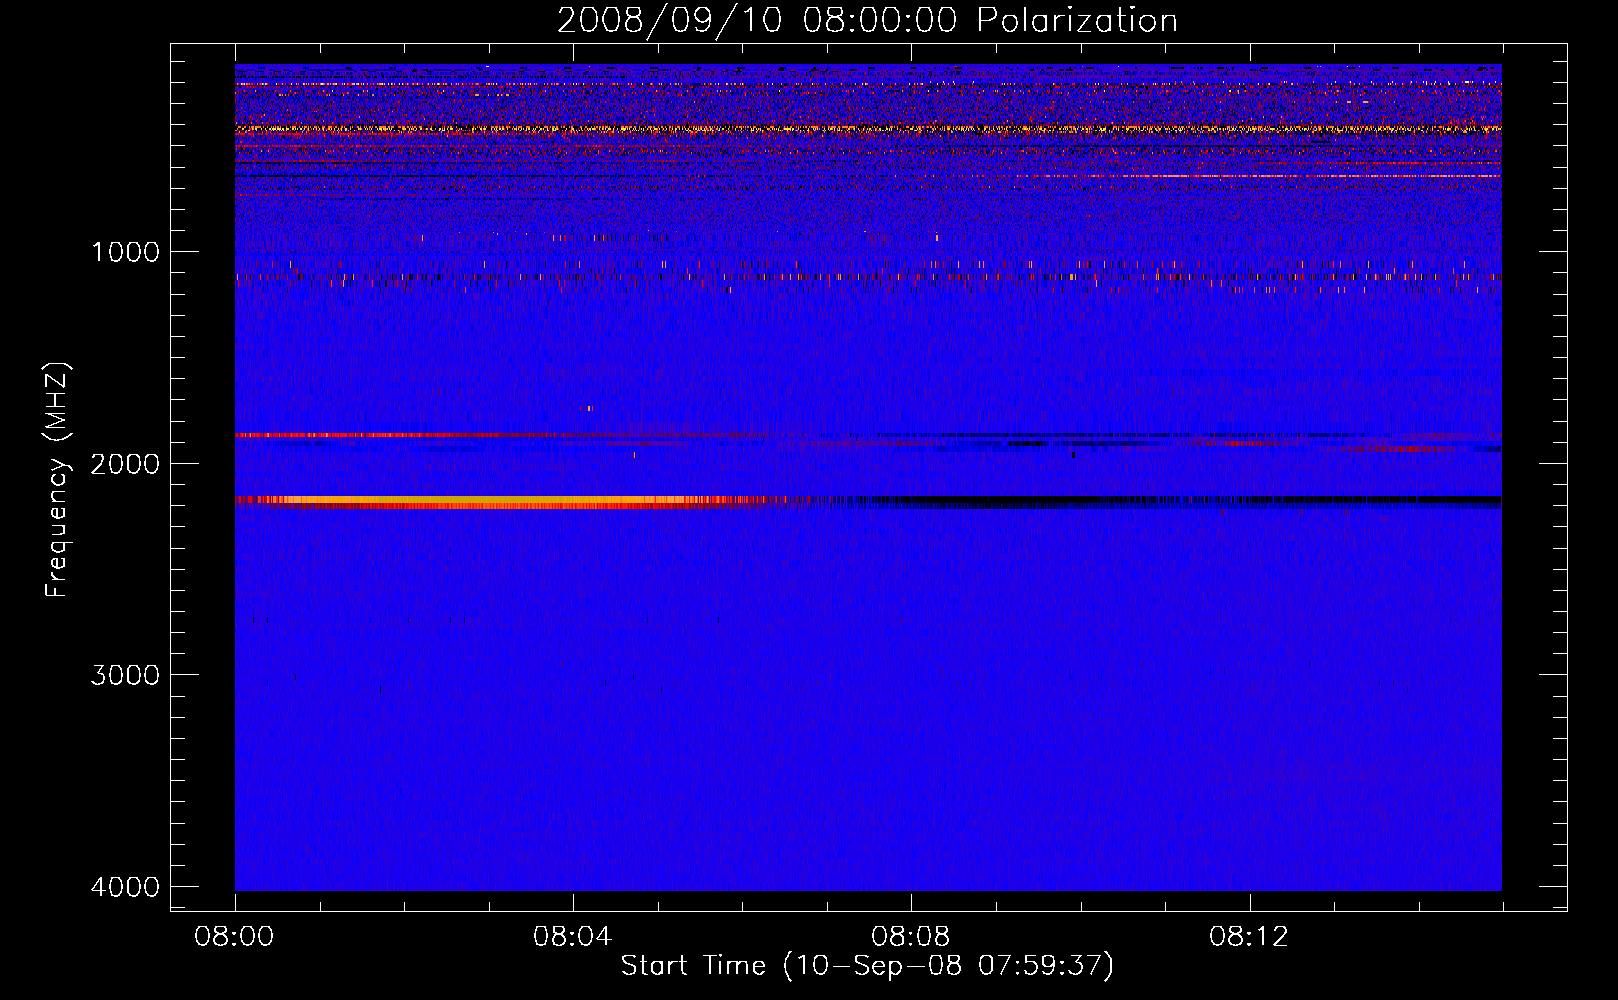This screenshot has width=1618, height=1000.
Task: Click the 'Frequency (MHZ)' axis label
Action: [57, 479]
